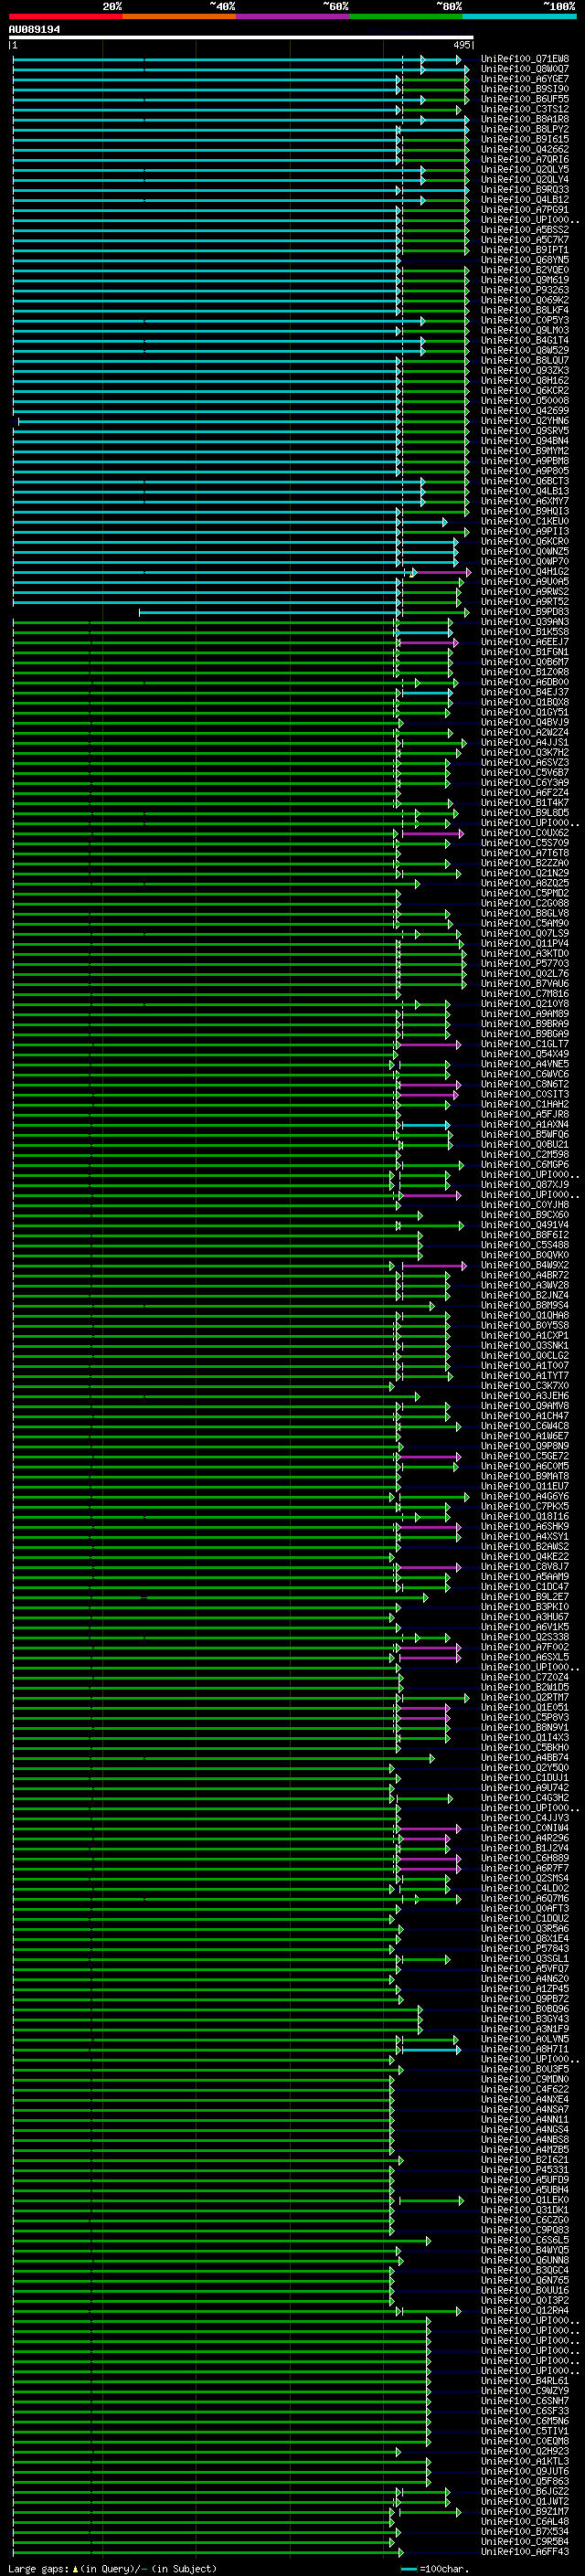Select the UniRef100_Q68YN5 label
The image size is (585, 2576).
pos(524,260)
